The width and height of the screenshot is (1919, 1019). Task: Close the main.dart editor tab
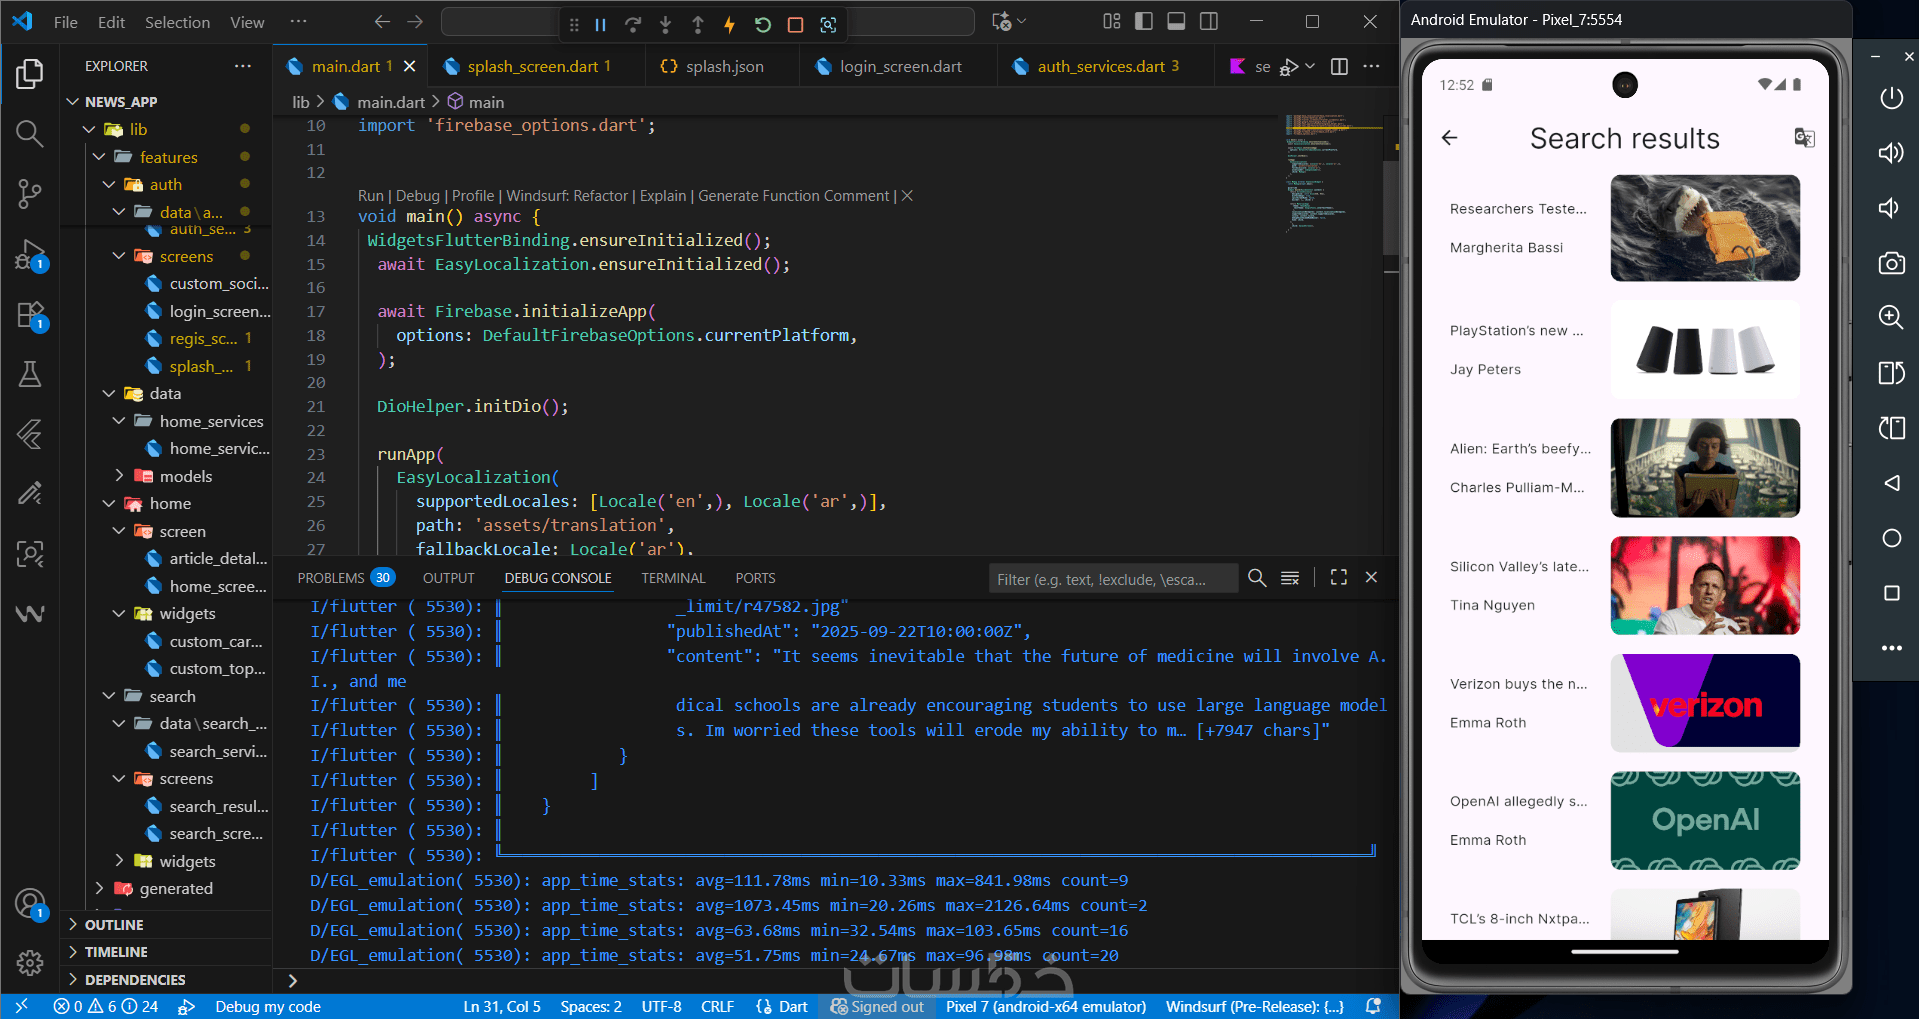(x=409, y=66)
